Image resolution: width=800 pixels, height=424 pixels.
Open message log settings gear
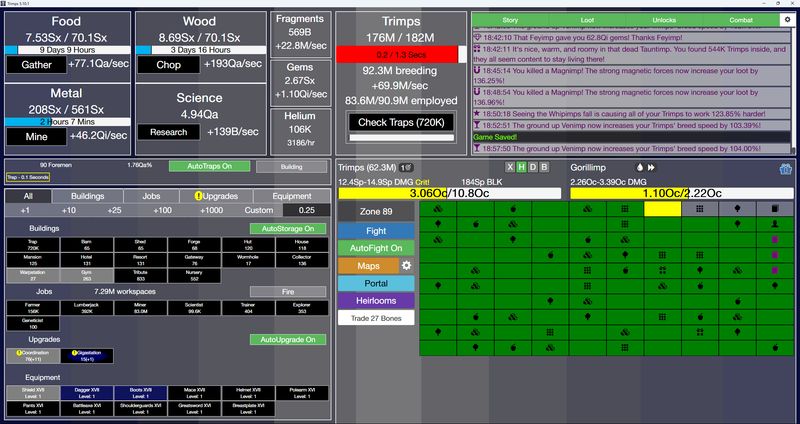787,19
